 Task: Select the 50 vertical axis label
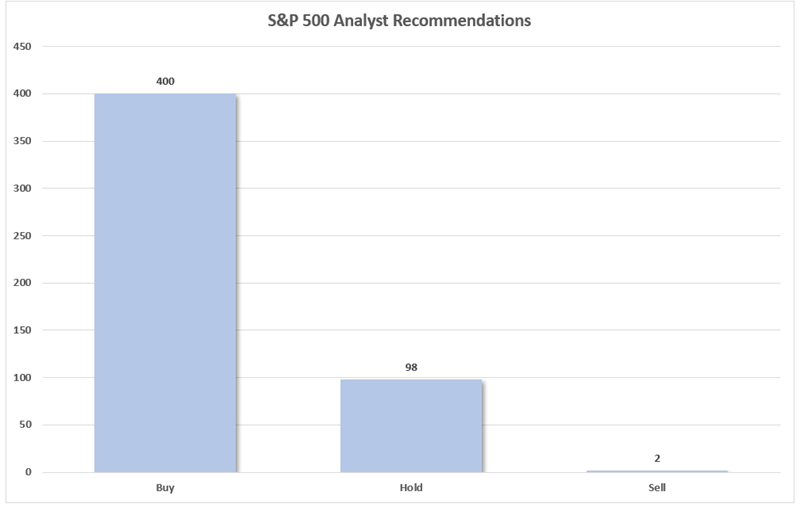[25, 425]
